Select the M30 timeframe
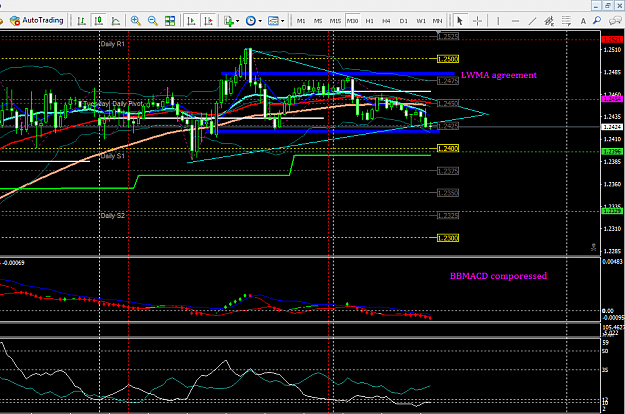 (x=352, y=21)
